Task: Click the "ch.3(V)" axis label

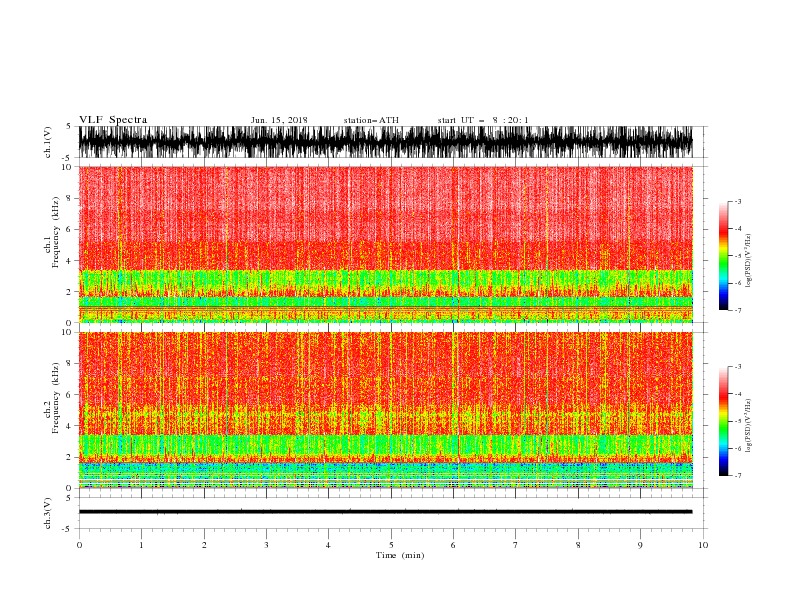Action: [x=48, y=513]
